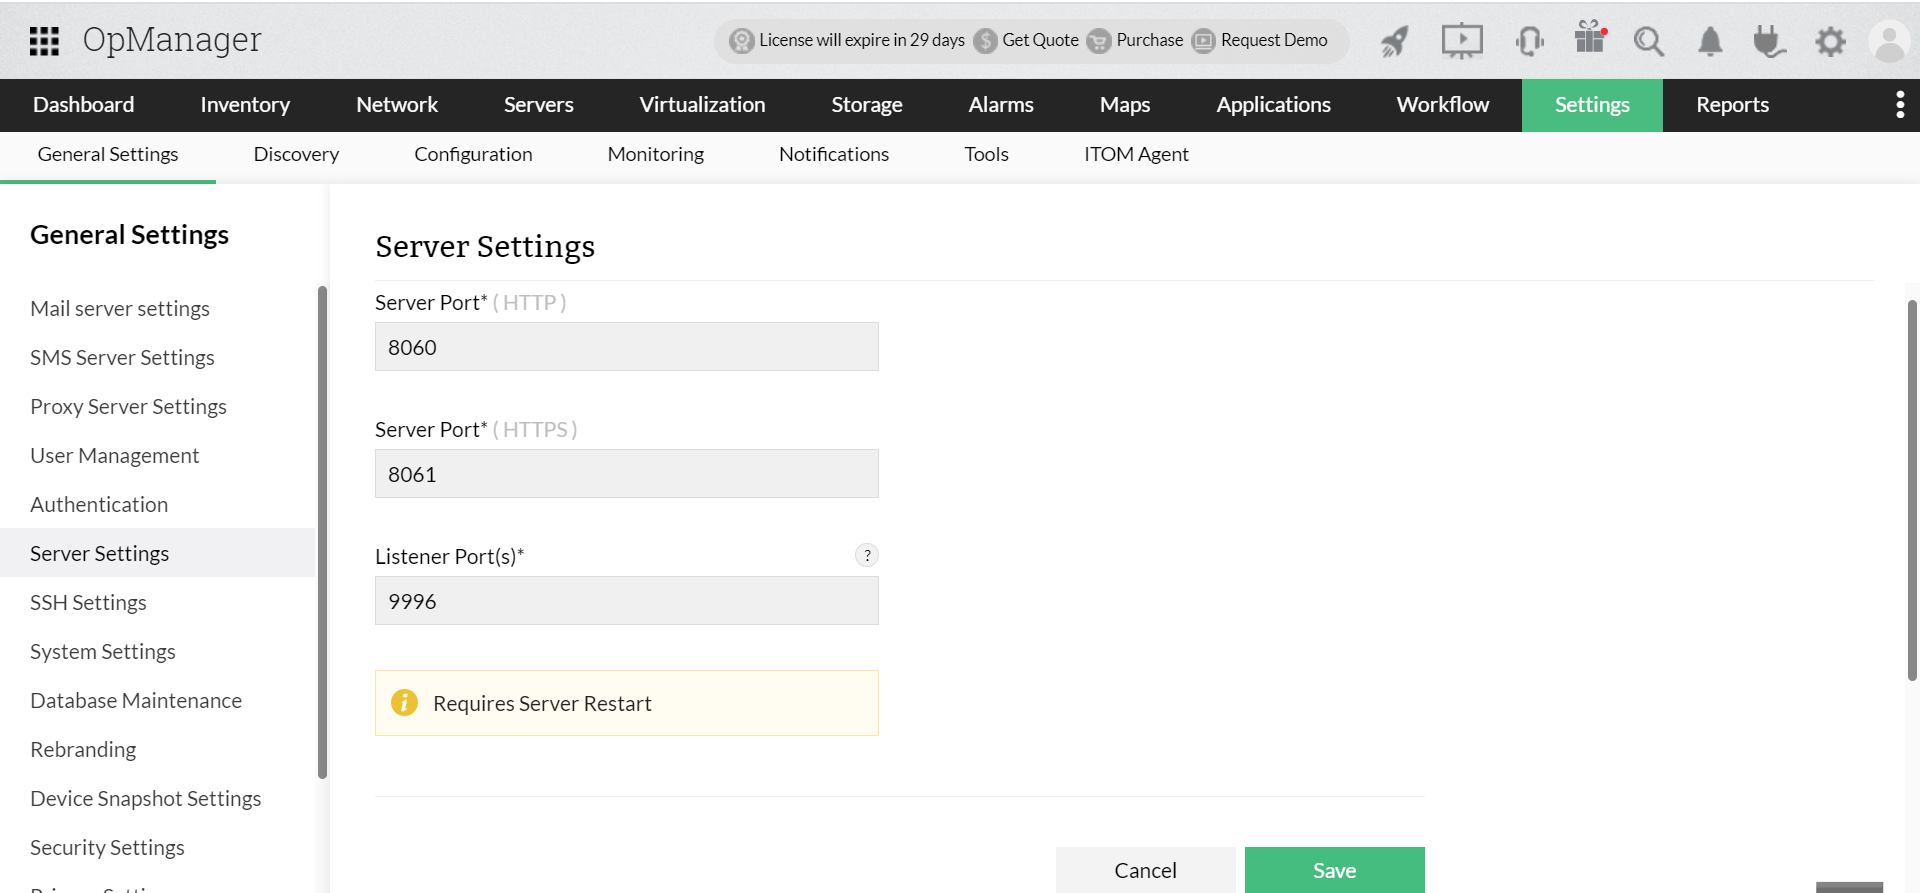Open the gear settings icon
The image size is (1920, 893).
pos(1830,41)
